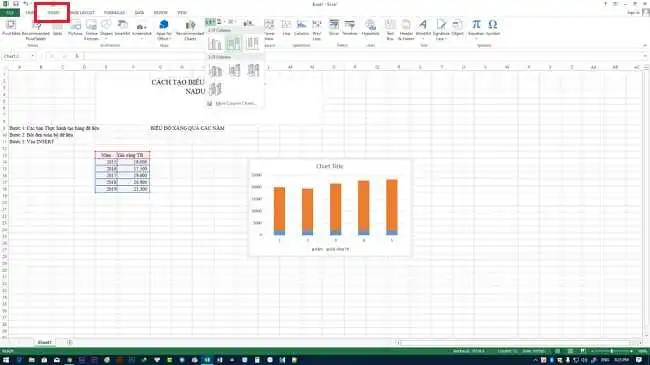Select the Sheet1 tab

(44, 342)
